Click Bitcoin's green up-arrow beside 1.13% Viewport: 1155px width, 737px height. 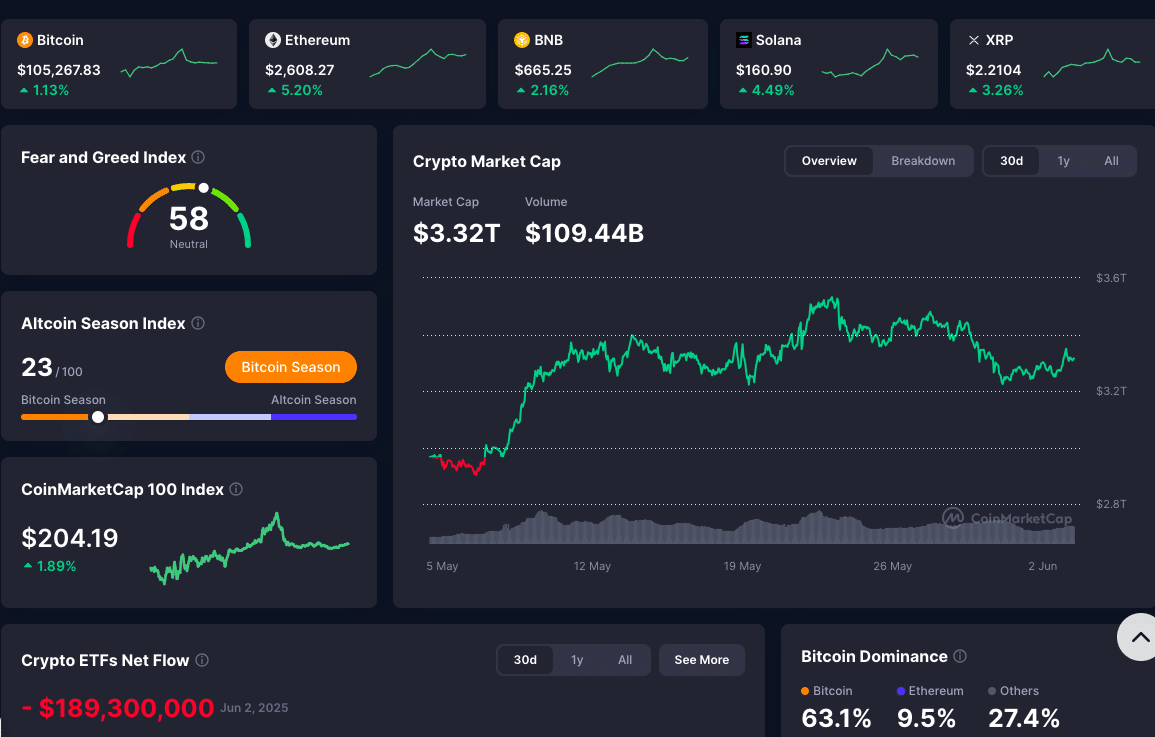(x=24, y=90)
